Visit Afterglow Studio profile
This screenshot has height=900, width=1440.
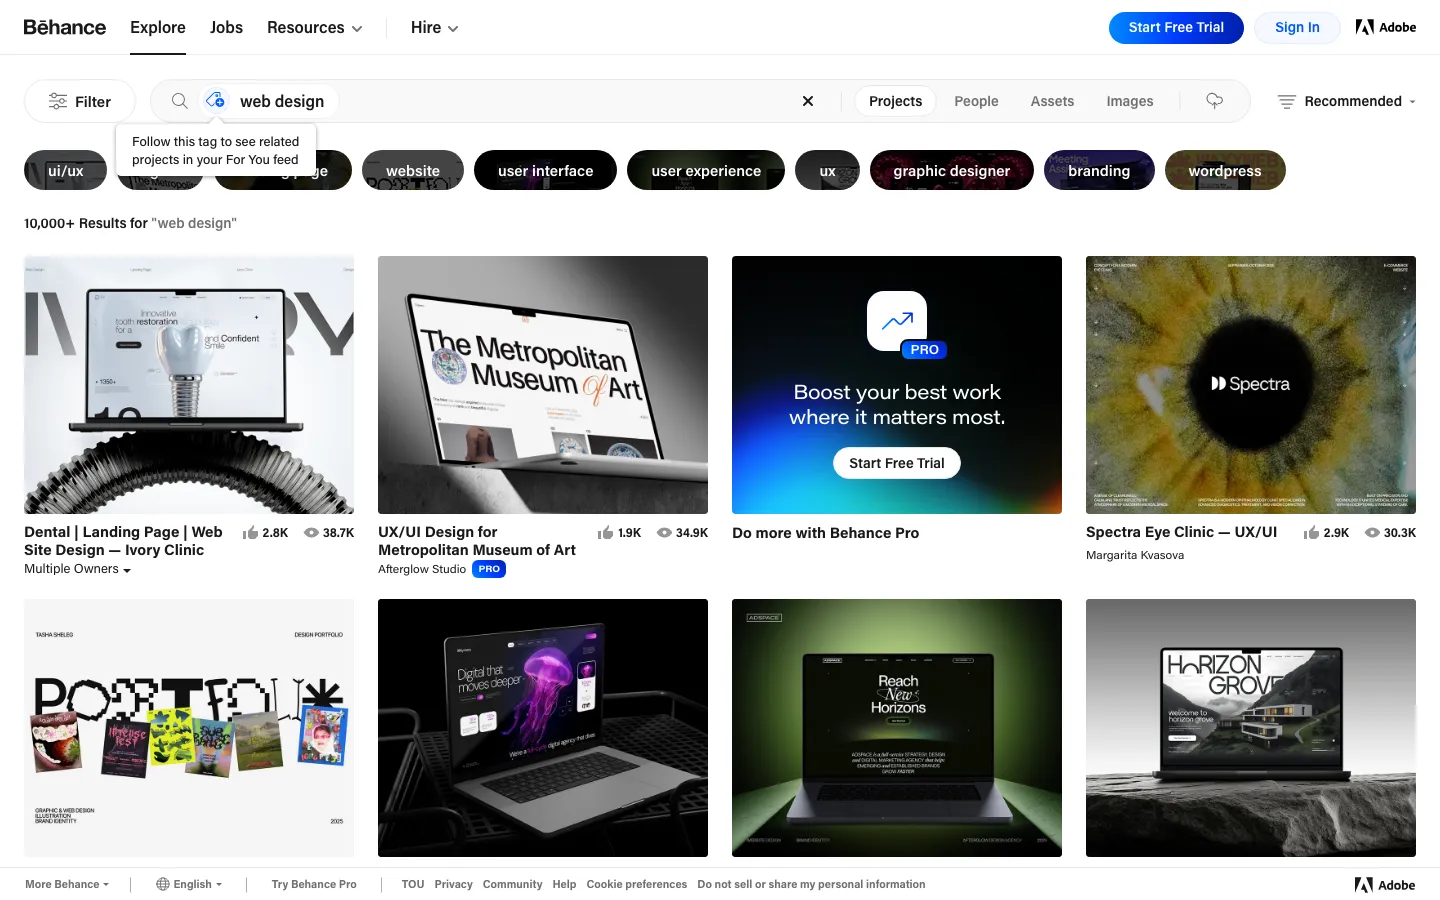coord(422,569)
